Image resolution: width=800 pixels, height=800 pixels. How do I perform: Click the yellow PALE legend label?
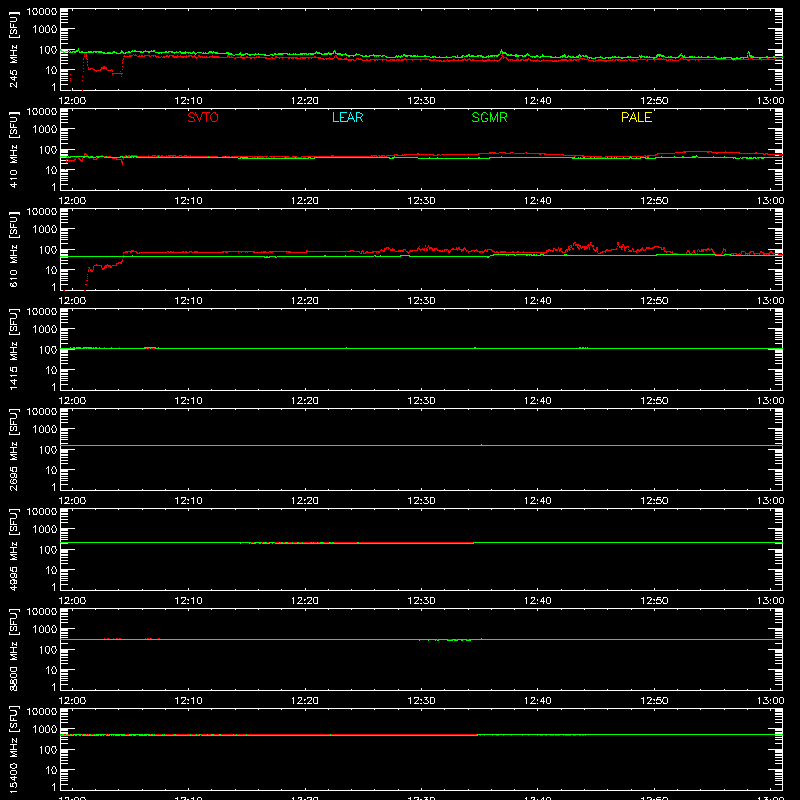pyautogui.click(x=636, y=117)
